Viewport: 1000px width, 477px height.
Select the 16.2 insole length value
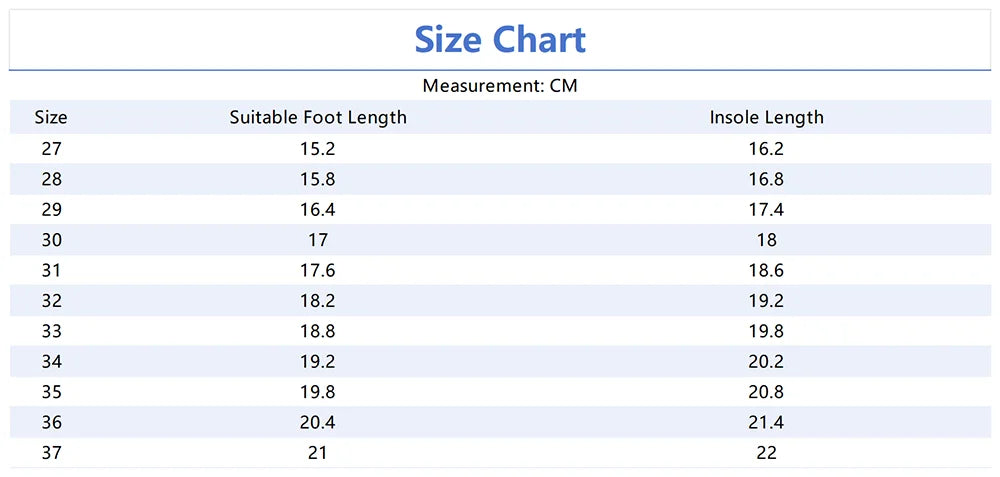(x=766, y=149)
